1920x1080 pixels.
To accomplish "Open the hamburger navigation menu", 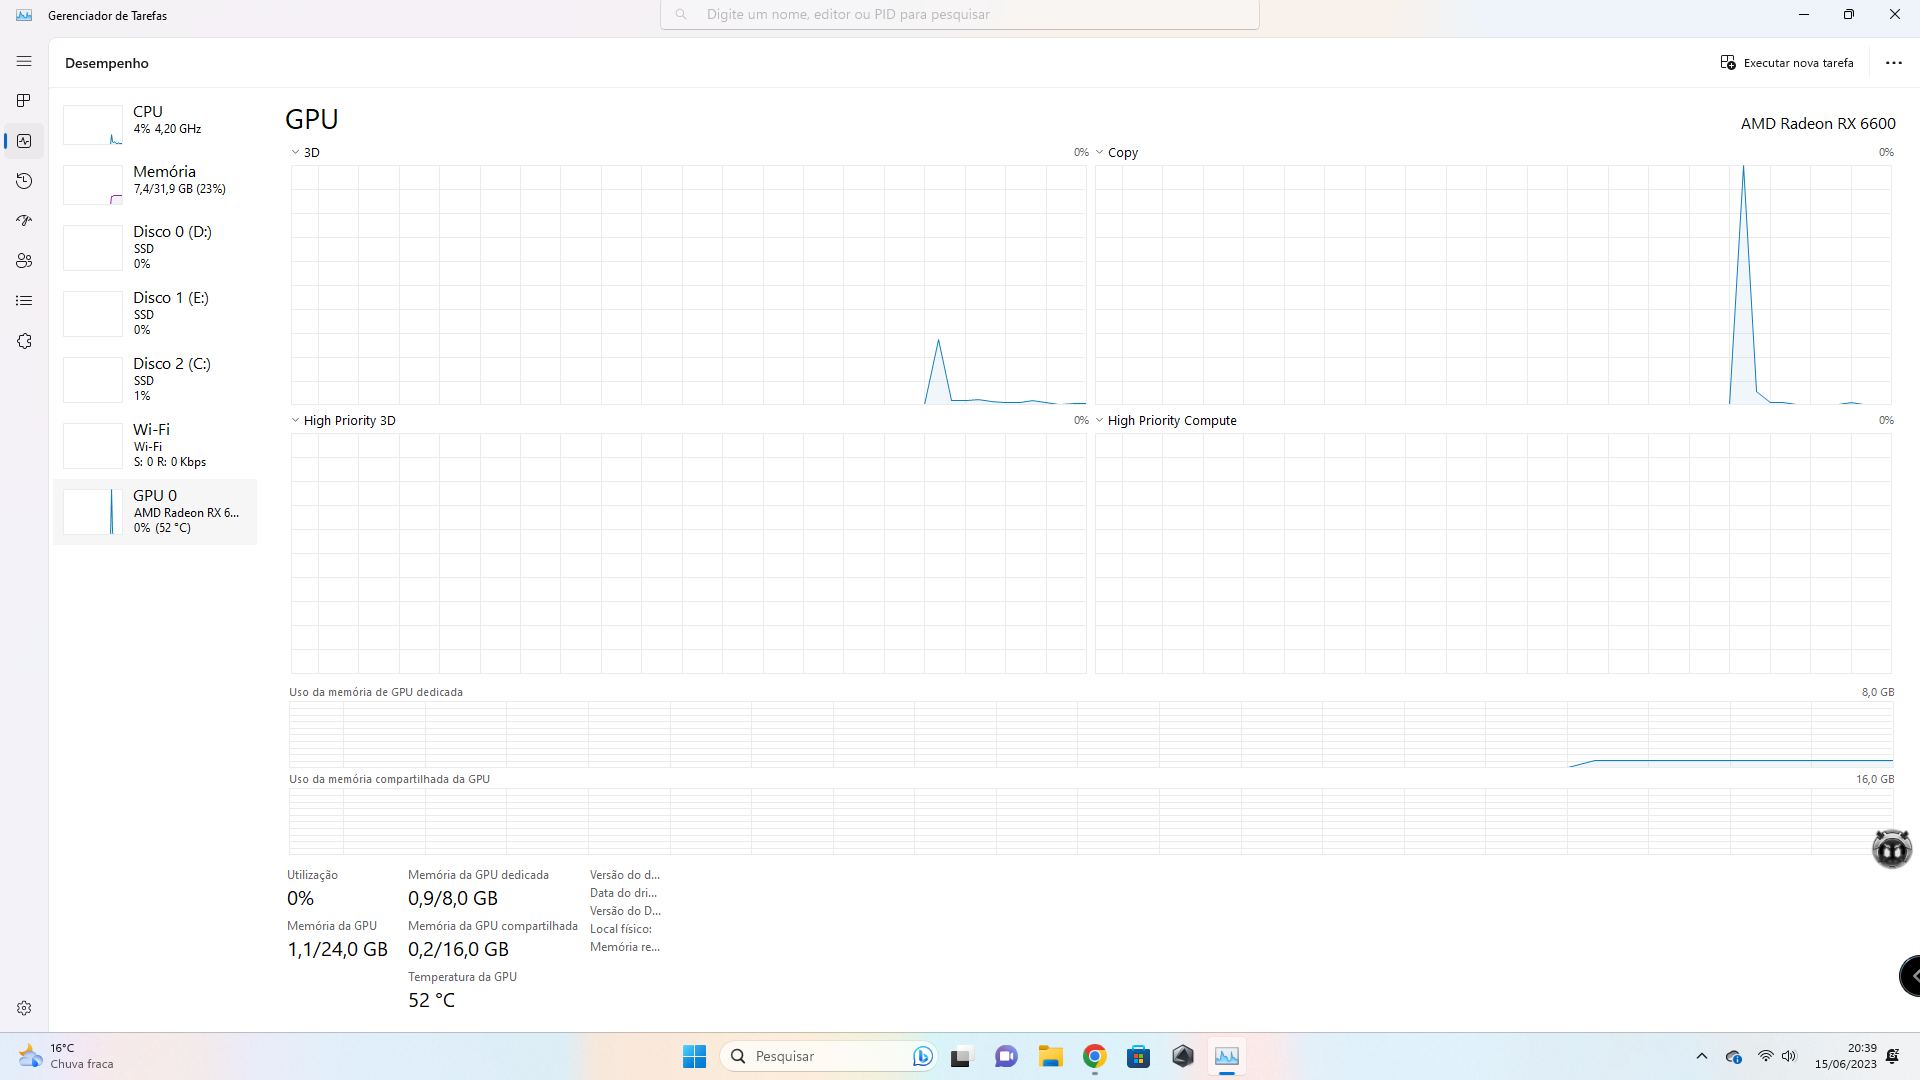I will (x=24, y=61).
